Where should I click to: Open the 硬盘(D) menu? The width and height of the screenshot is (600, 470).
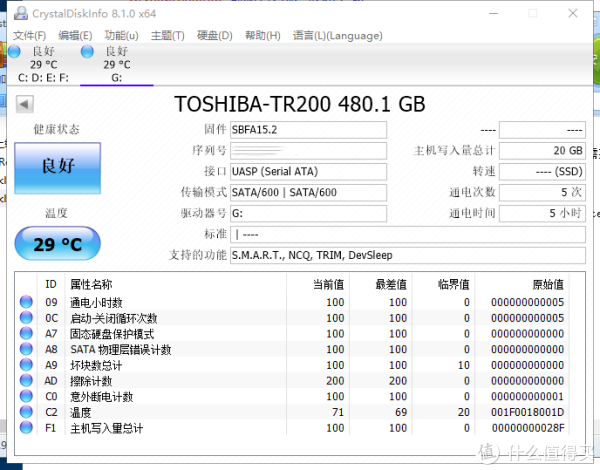pyautogui.click(x=215, y=36)
